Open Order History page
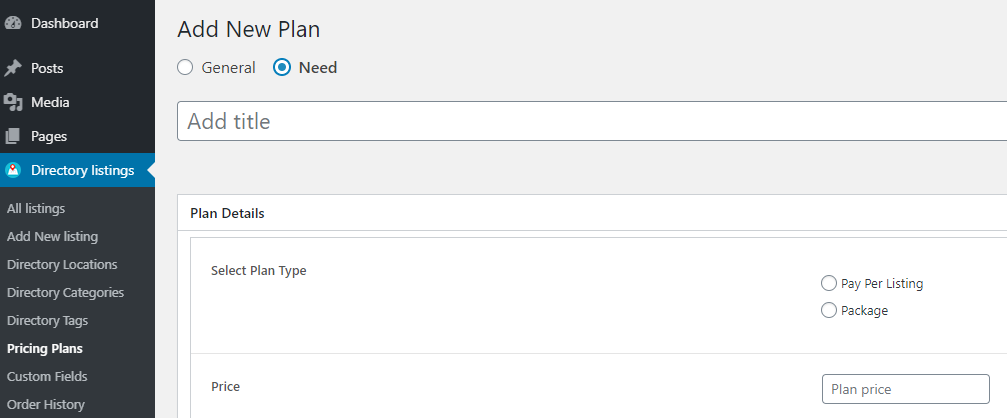The width and height of the screenshot is (1007, 418). coord(46,405)
